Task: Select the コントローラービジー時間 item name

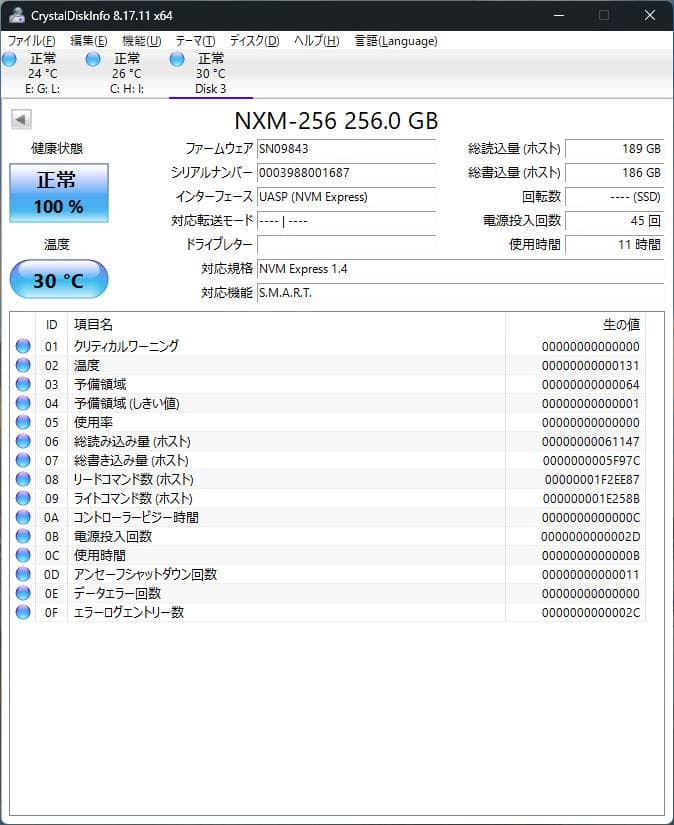Action: (x=136, y=517)
